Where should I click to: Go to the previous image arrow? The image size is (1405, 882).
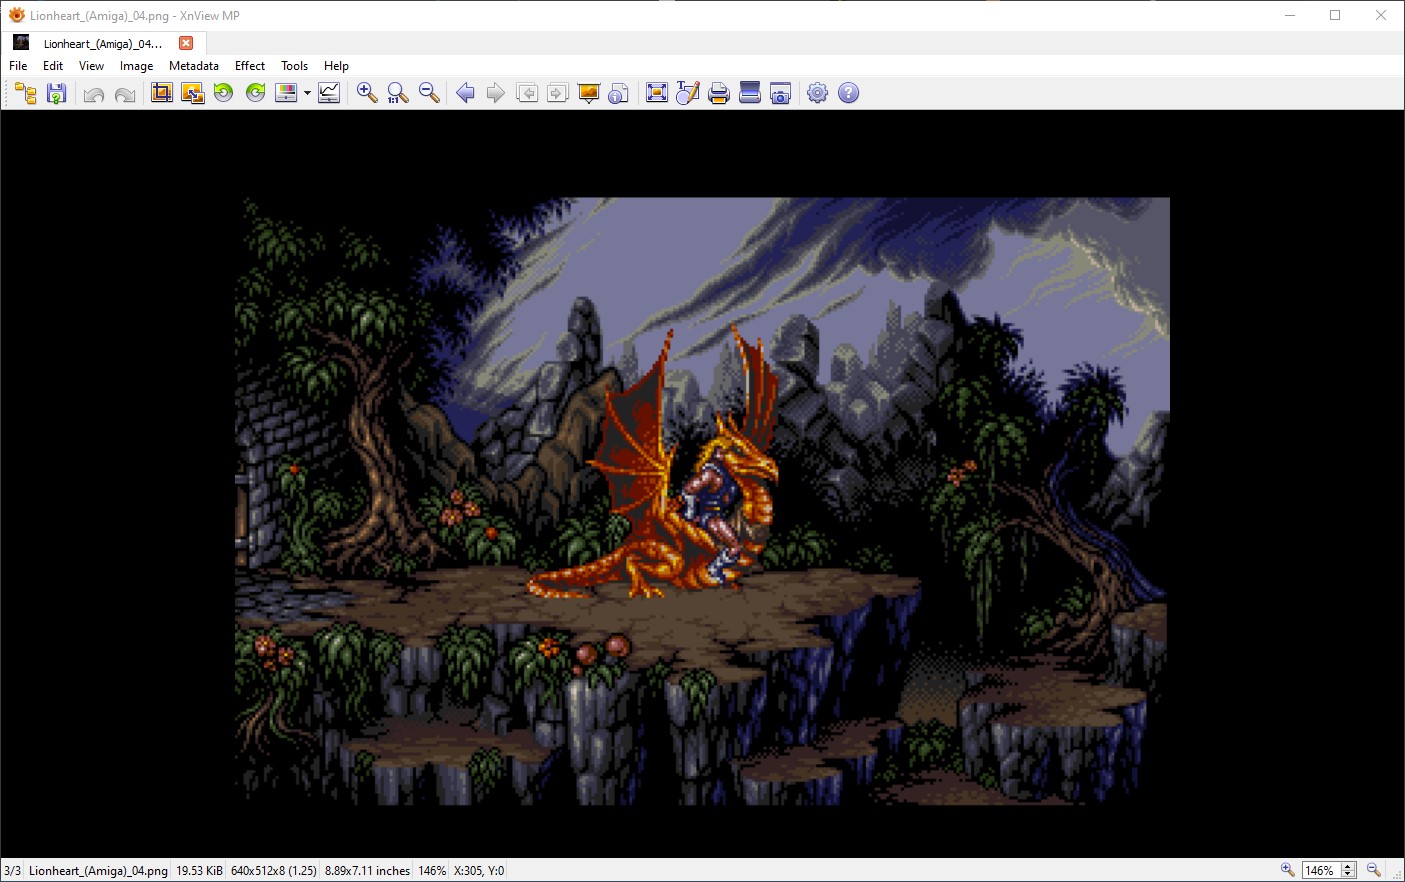465,93
